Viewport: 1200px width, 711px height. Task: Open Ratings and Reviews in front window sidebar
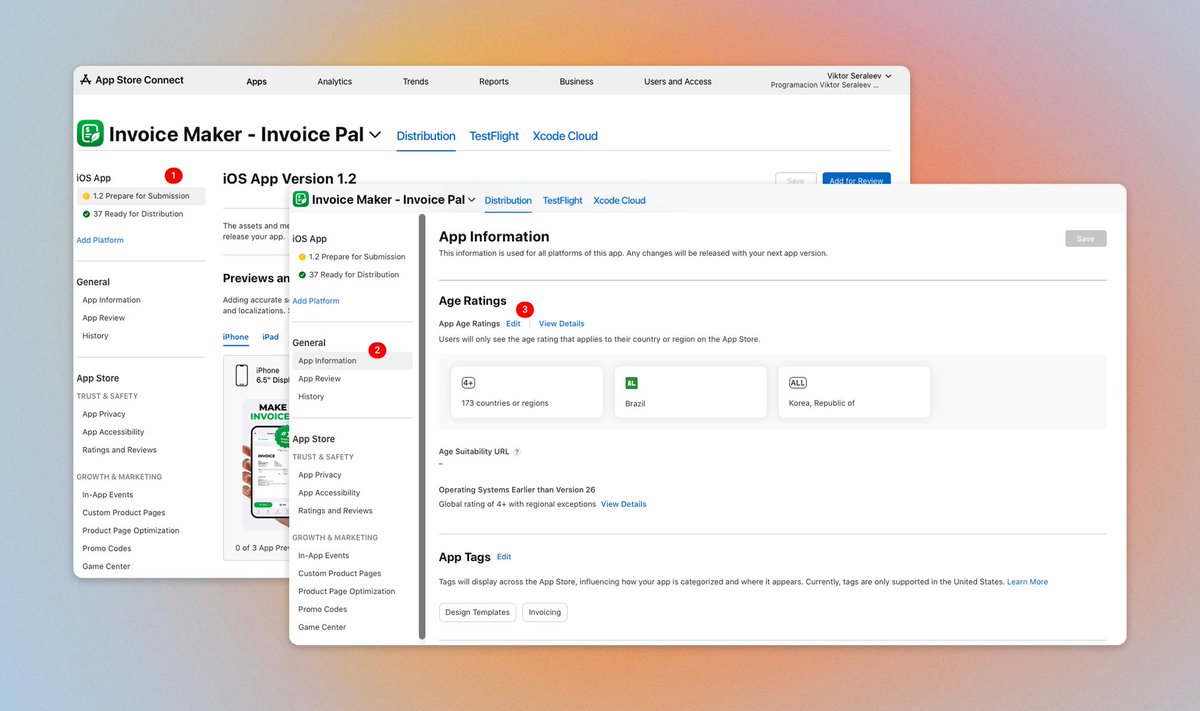point(335,511)
